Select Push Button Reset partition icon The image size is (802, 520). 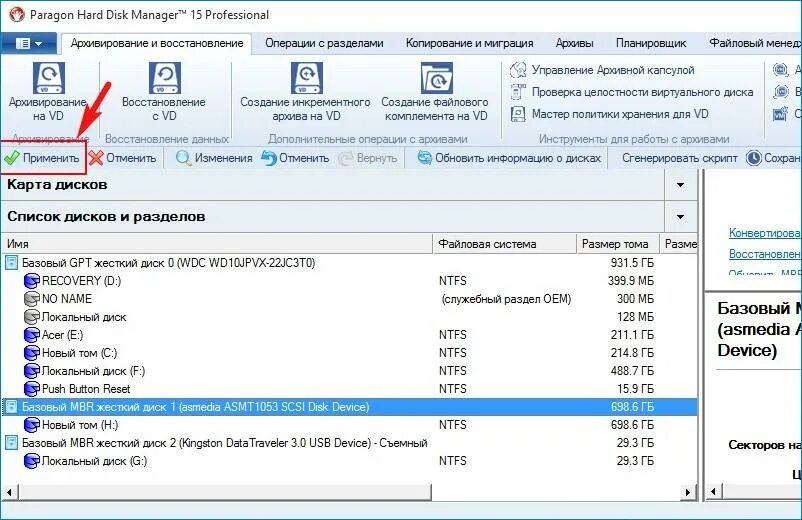pyautogui.click(x=31, y=389)
